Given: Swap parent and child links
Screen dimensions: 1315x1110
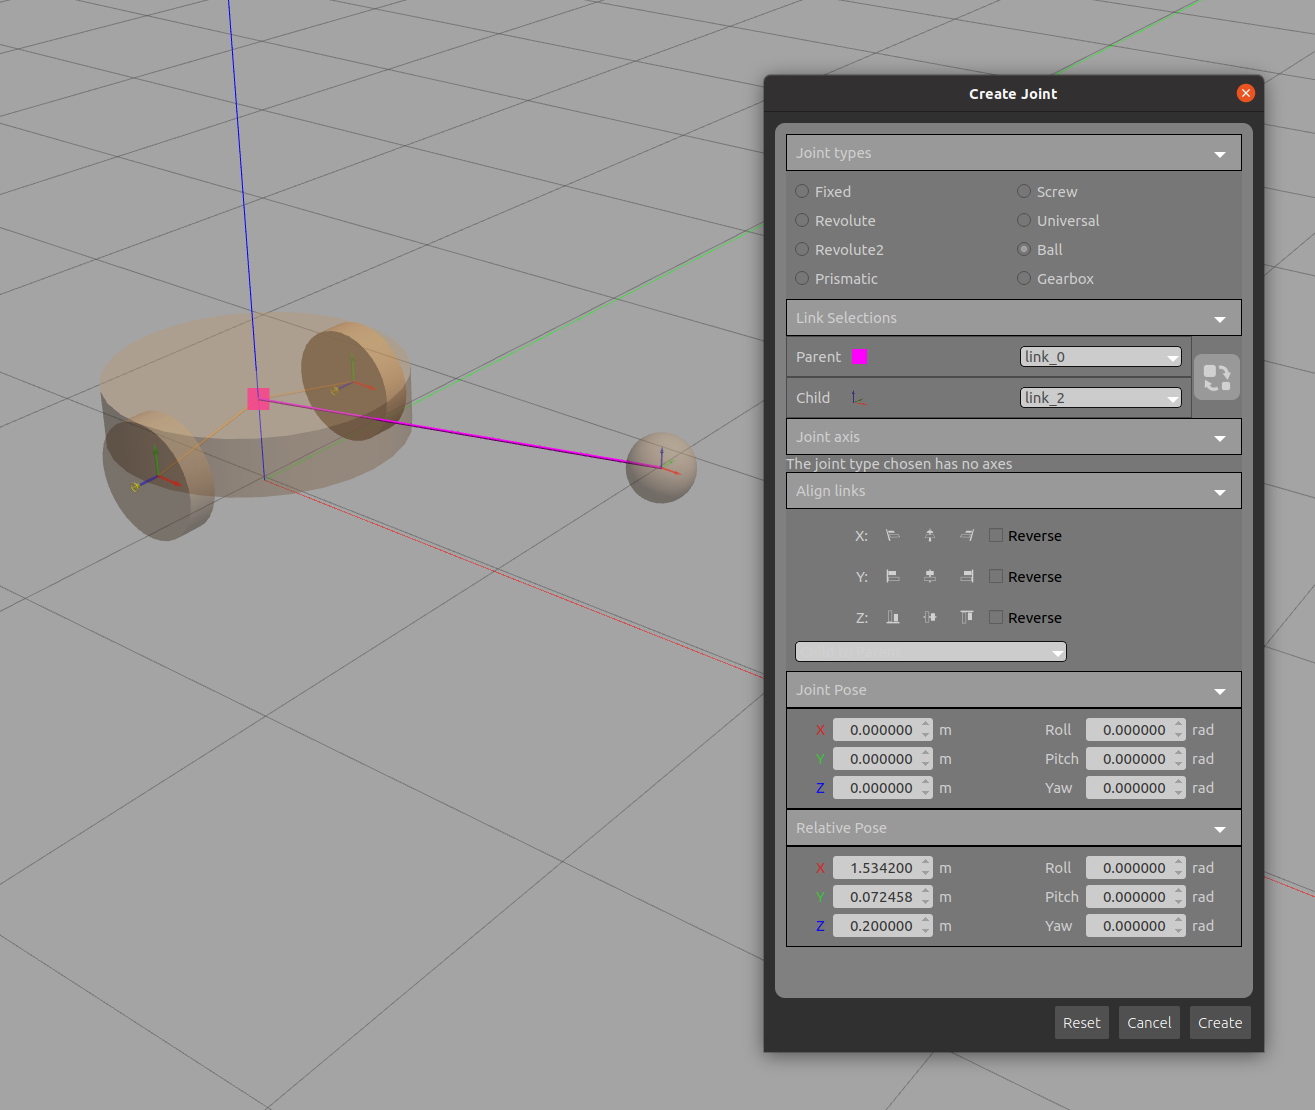Looking at the screenshot, I should click(1217, 378).
